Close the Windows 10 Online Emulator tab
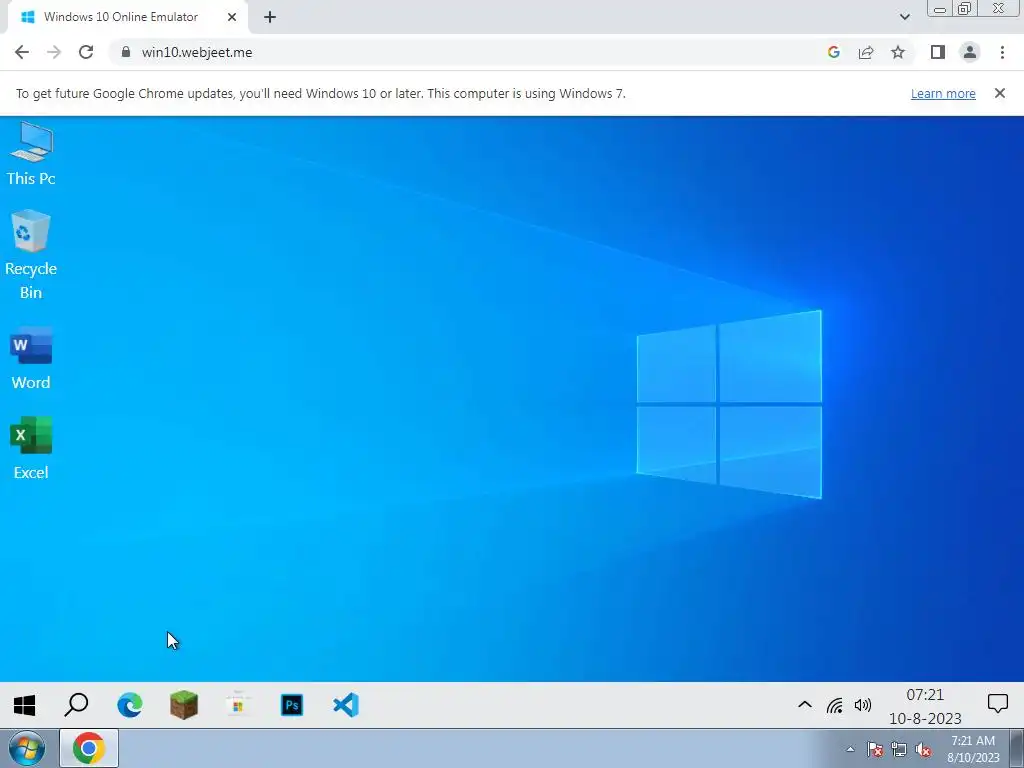The width and height of the screenshot is (1024, 768). [x=232, y=17]
